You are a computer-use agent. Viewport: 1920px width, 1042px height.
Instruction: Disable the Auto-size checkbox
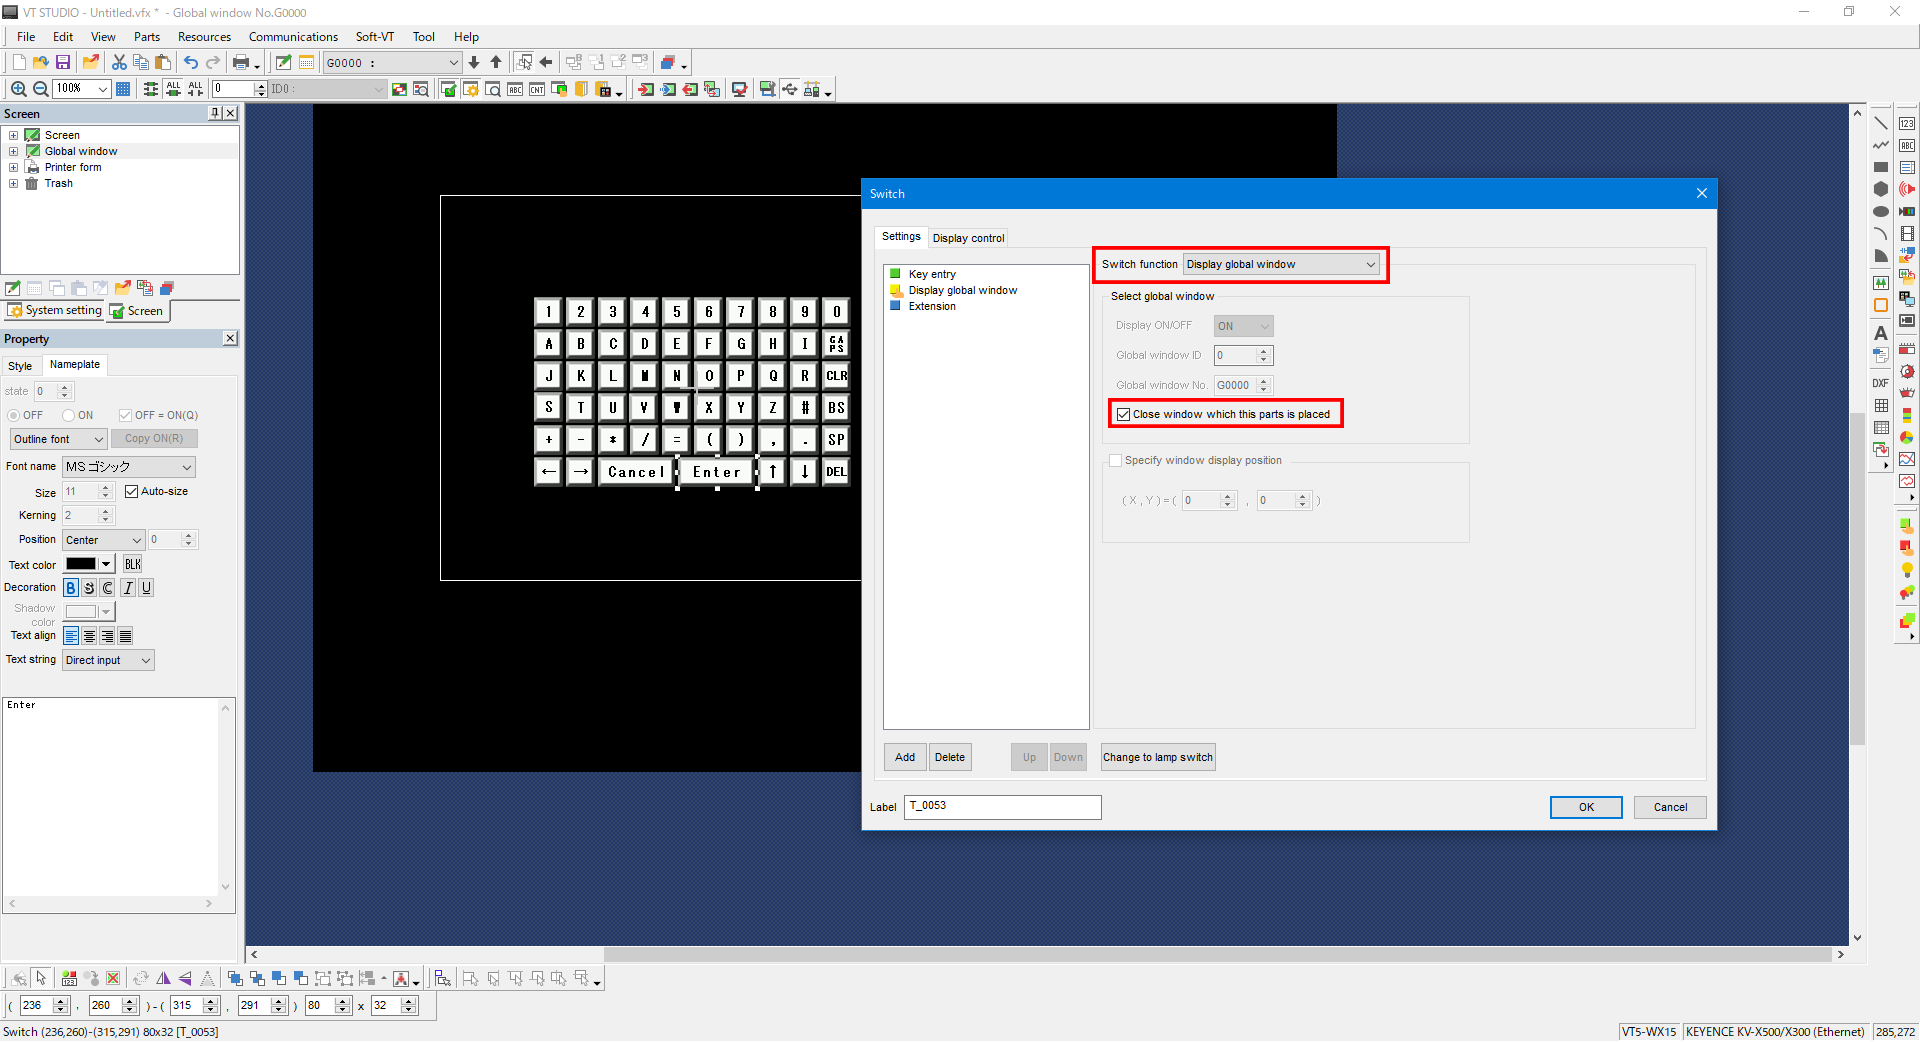point(131,492)
